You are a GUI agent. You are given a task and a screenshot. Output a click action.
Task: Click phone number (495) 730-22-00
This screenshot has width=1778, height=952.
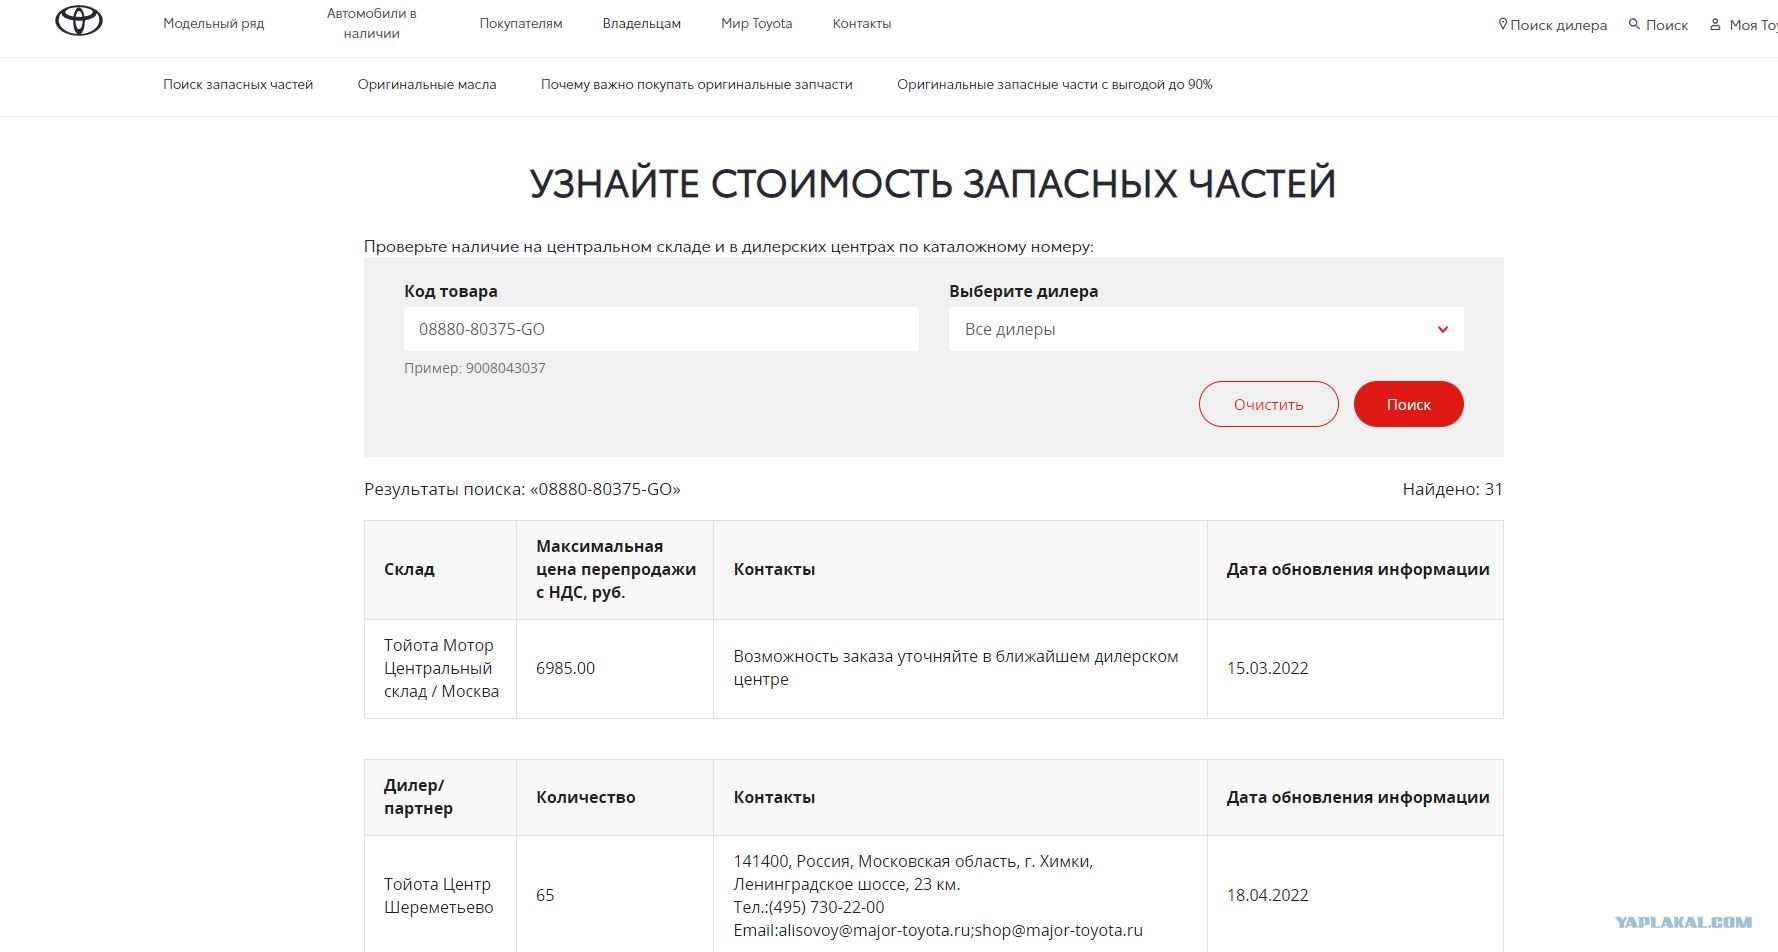coord(827,907)
